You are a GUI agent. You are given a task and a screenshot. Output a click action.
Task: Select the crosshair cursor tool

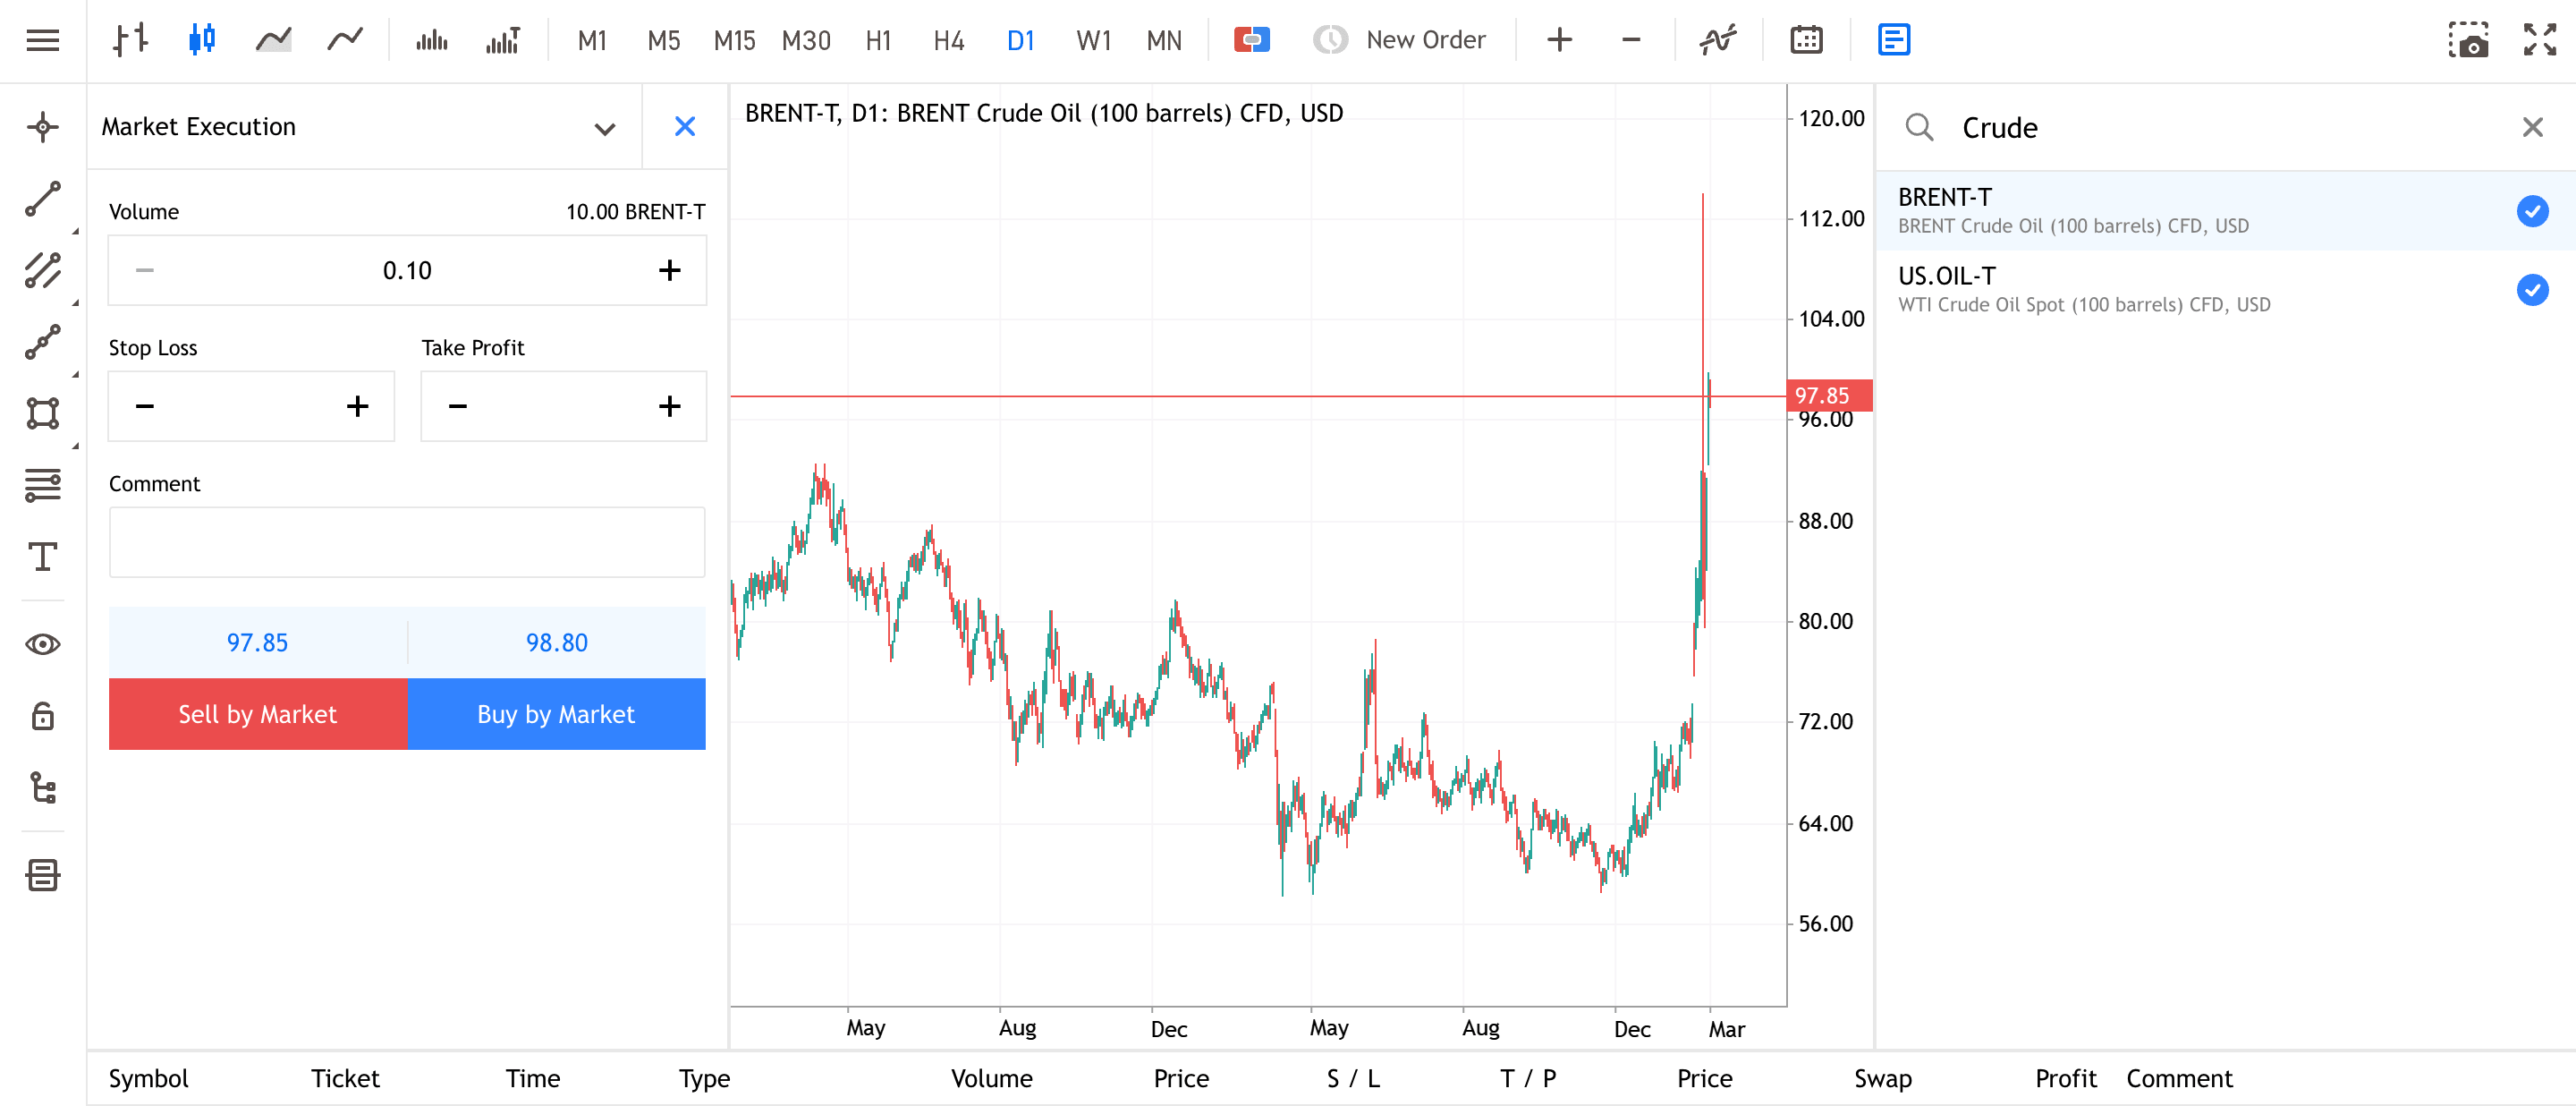tap(43, 127)
